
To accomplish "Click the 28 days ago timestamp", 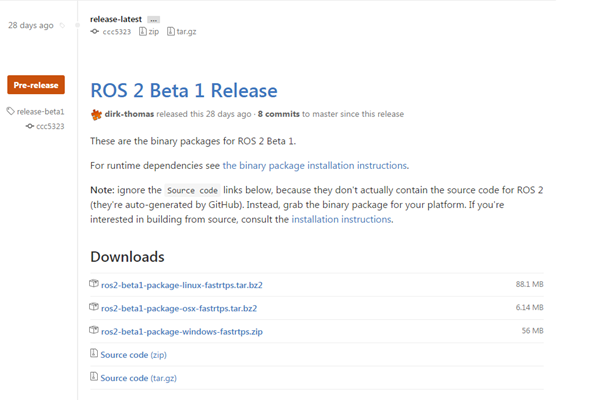I will (x=31, y=25).
